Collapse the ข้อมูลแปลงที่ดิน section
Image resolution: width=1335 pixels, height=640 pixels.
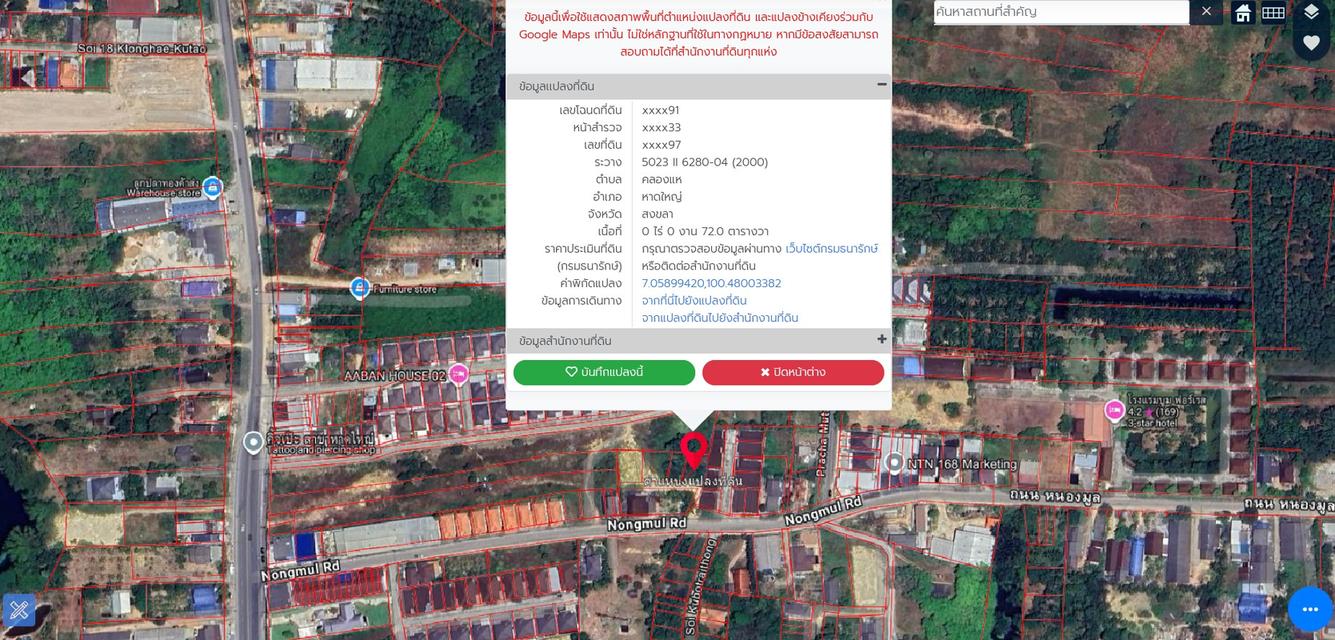point(881,85)
